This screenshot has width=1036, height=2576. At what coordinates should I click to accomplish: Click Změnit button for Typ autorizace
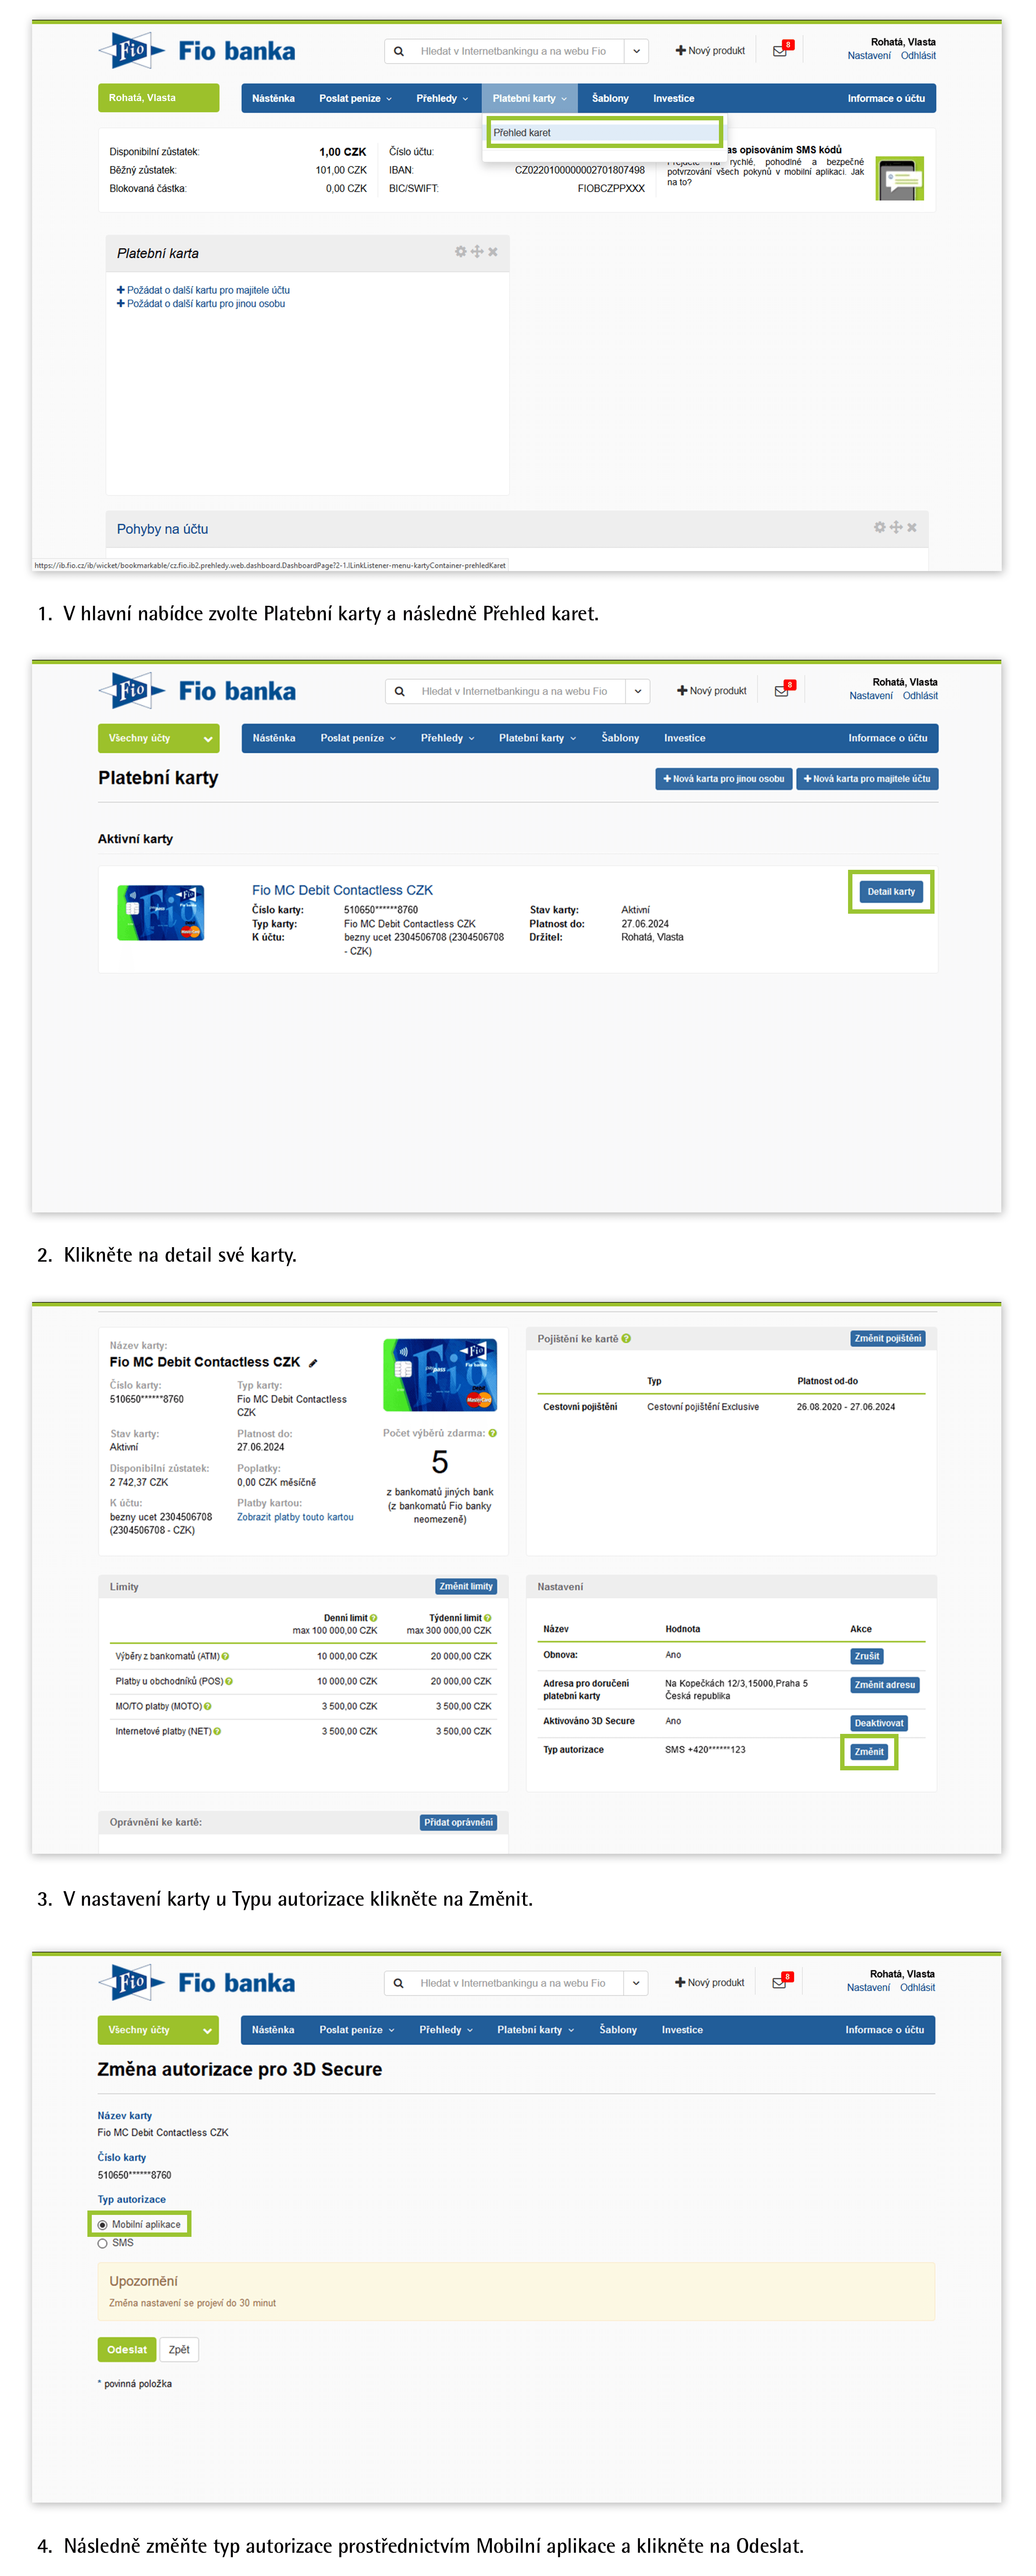(x=869, y=1752)
